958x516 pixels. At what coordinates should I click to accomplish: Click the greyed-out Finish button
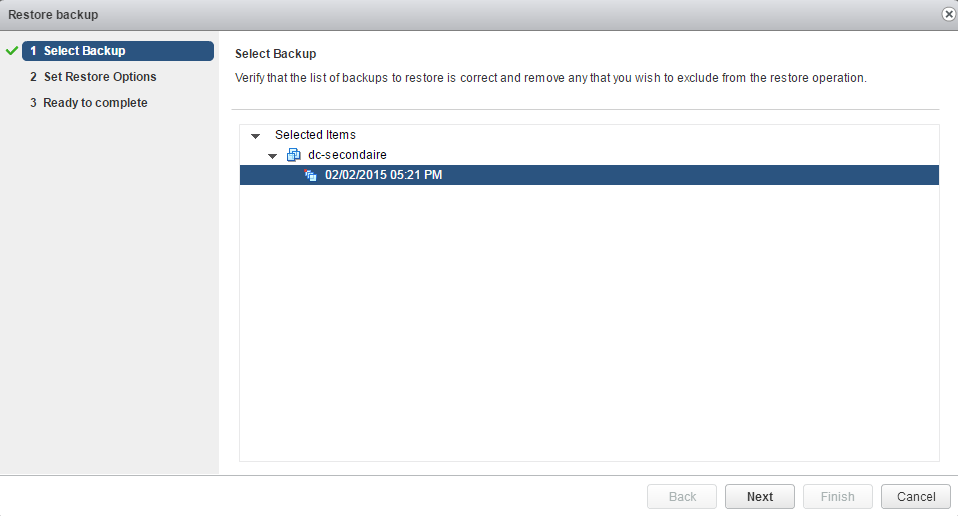pyautogui.click(x=837, y=497)
